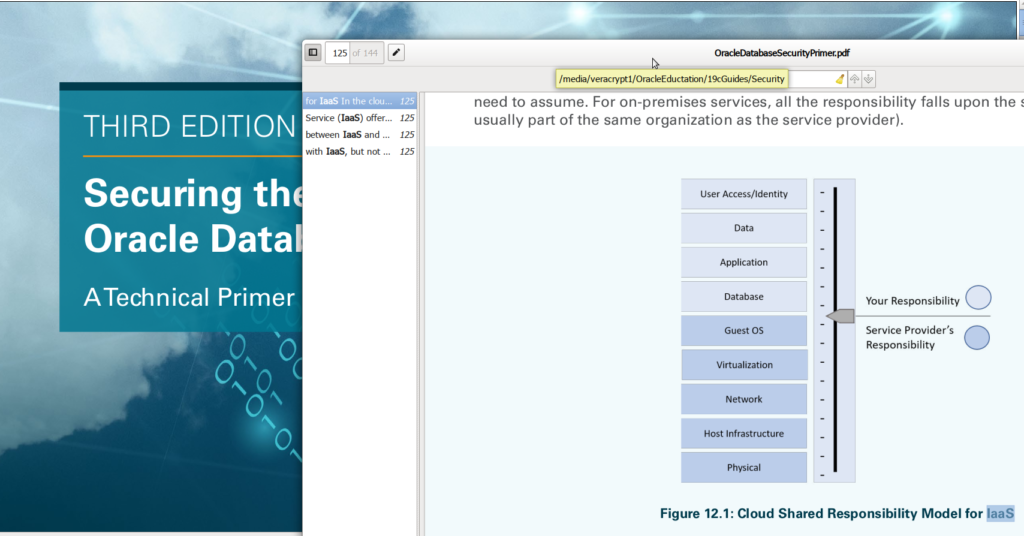1024x536 pixels.
Task: Toggle the side pane button
Action: coord(313,53)
